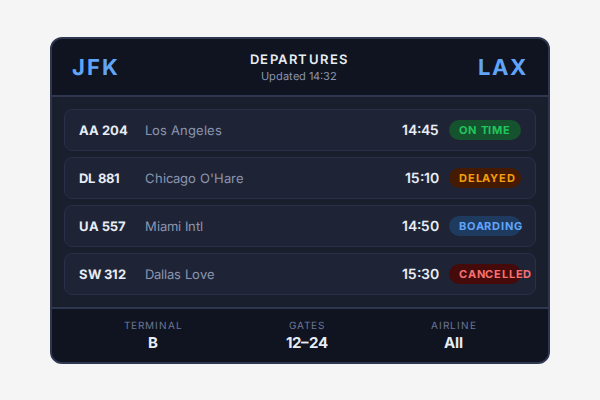Click the 15:30 departure time
This screenshot has width=600, height=400.
(x=422, y=274)
